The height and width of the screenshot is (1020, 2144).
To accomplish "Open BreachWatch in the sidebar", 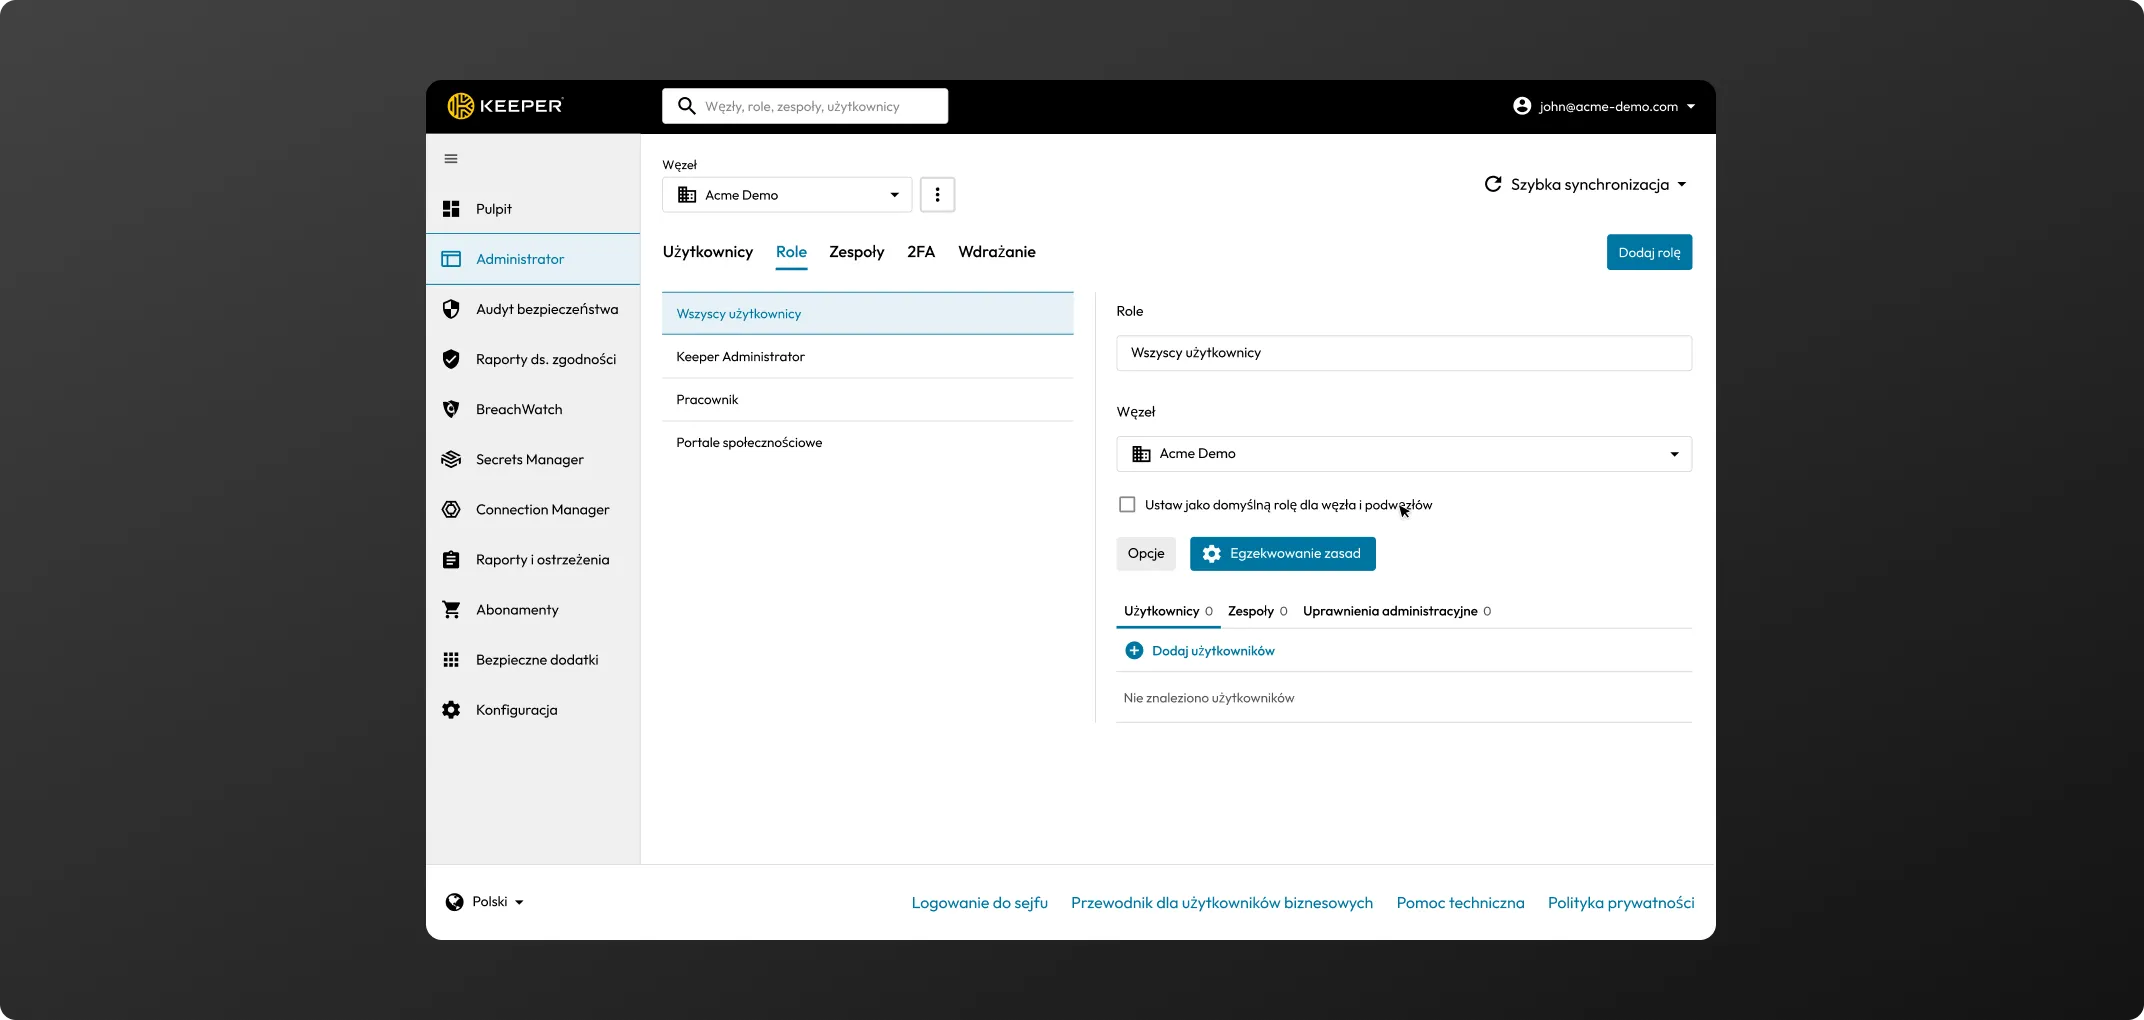I will (x=533, y=409).
